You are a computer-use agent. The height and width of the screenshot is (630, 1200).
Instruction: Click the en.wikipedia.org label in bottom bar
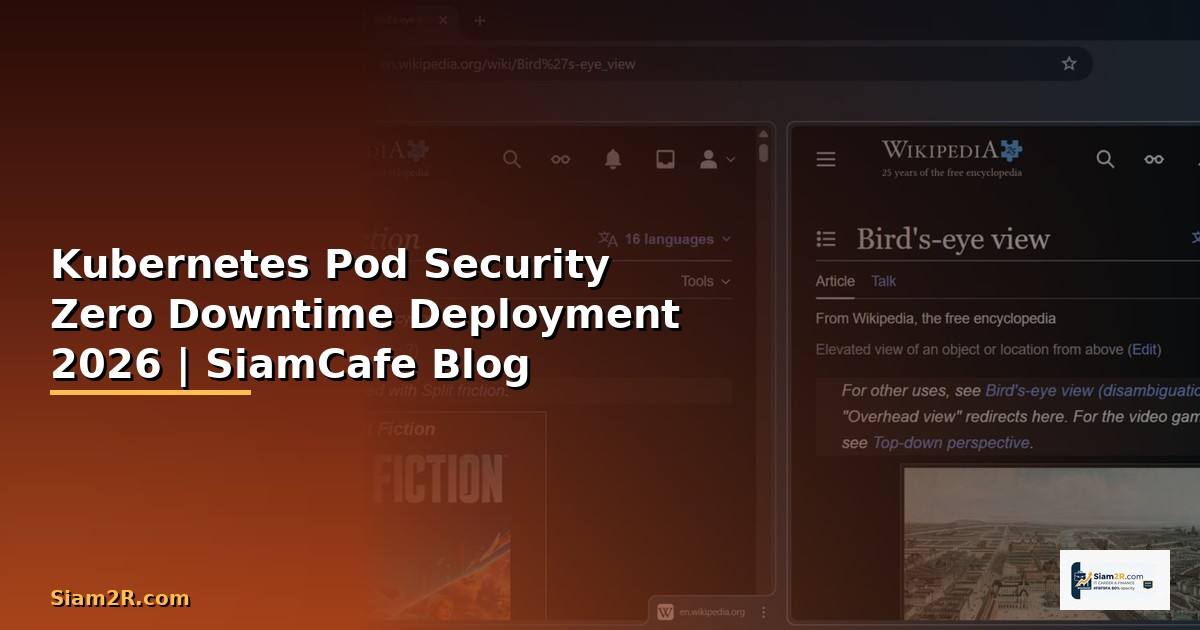point(712,612)
